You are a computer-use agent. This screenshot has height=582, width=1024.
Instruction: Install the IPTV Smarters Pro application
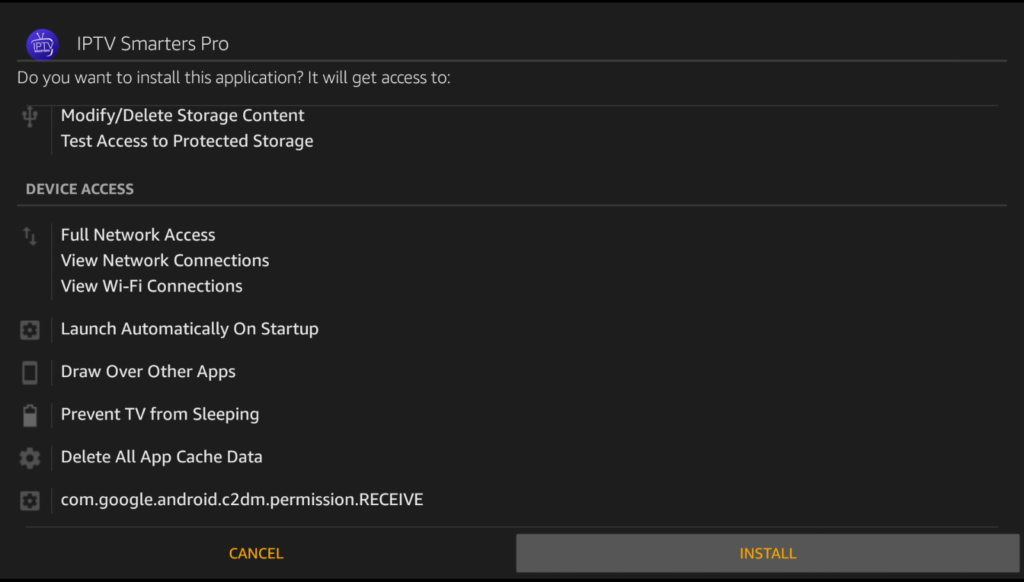point(767,553)
